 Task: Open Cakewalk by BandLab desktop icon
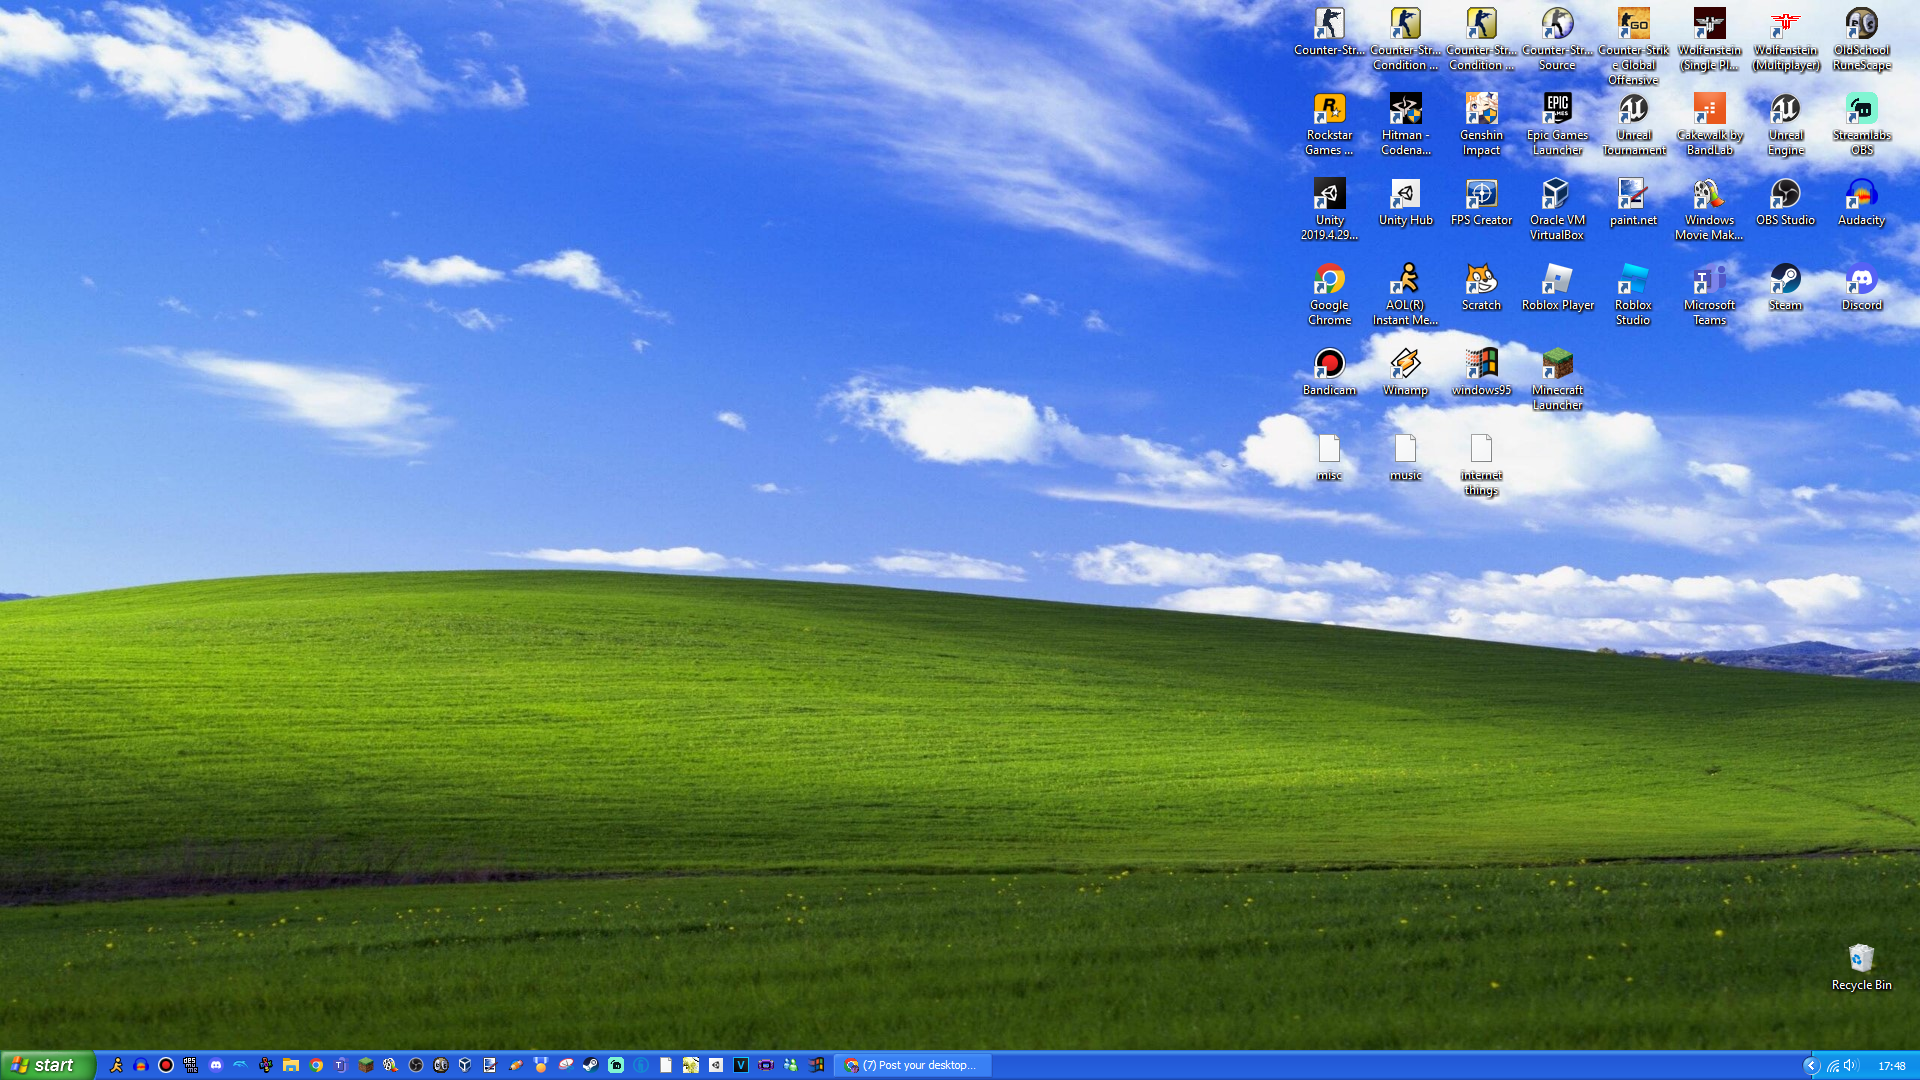pyautogui.click(x=1709, y=124)
